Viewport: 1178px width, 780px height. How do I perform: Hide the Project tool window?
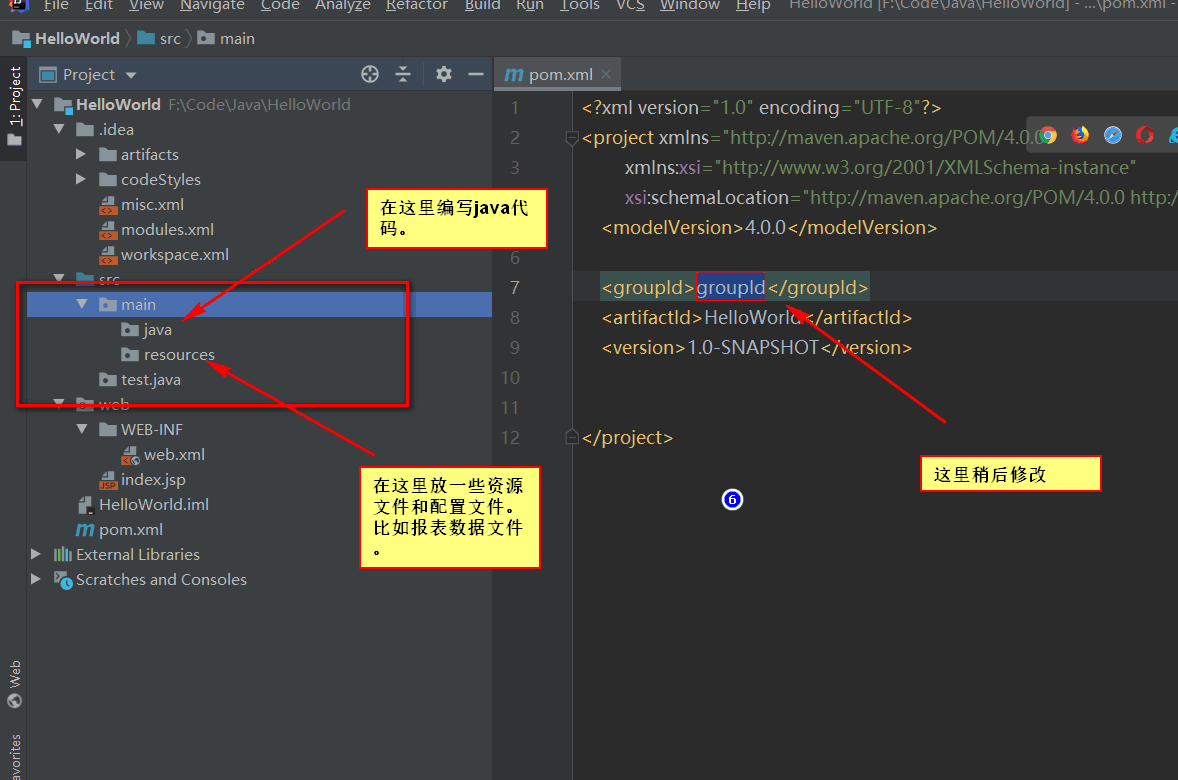[475, 73]
